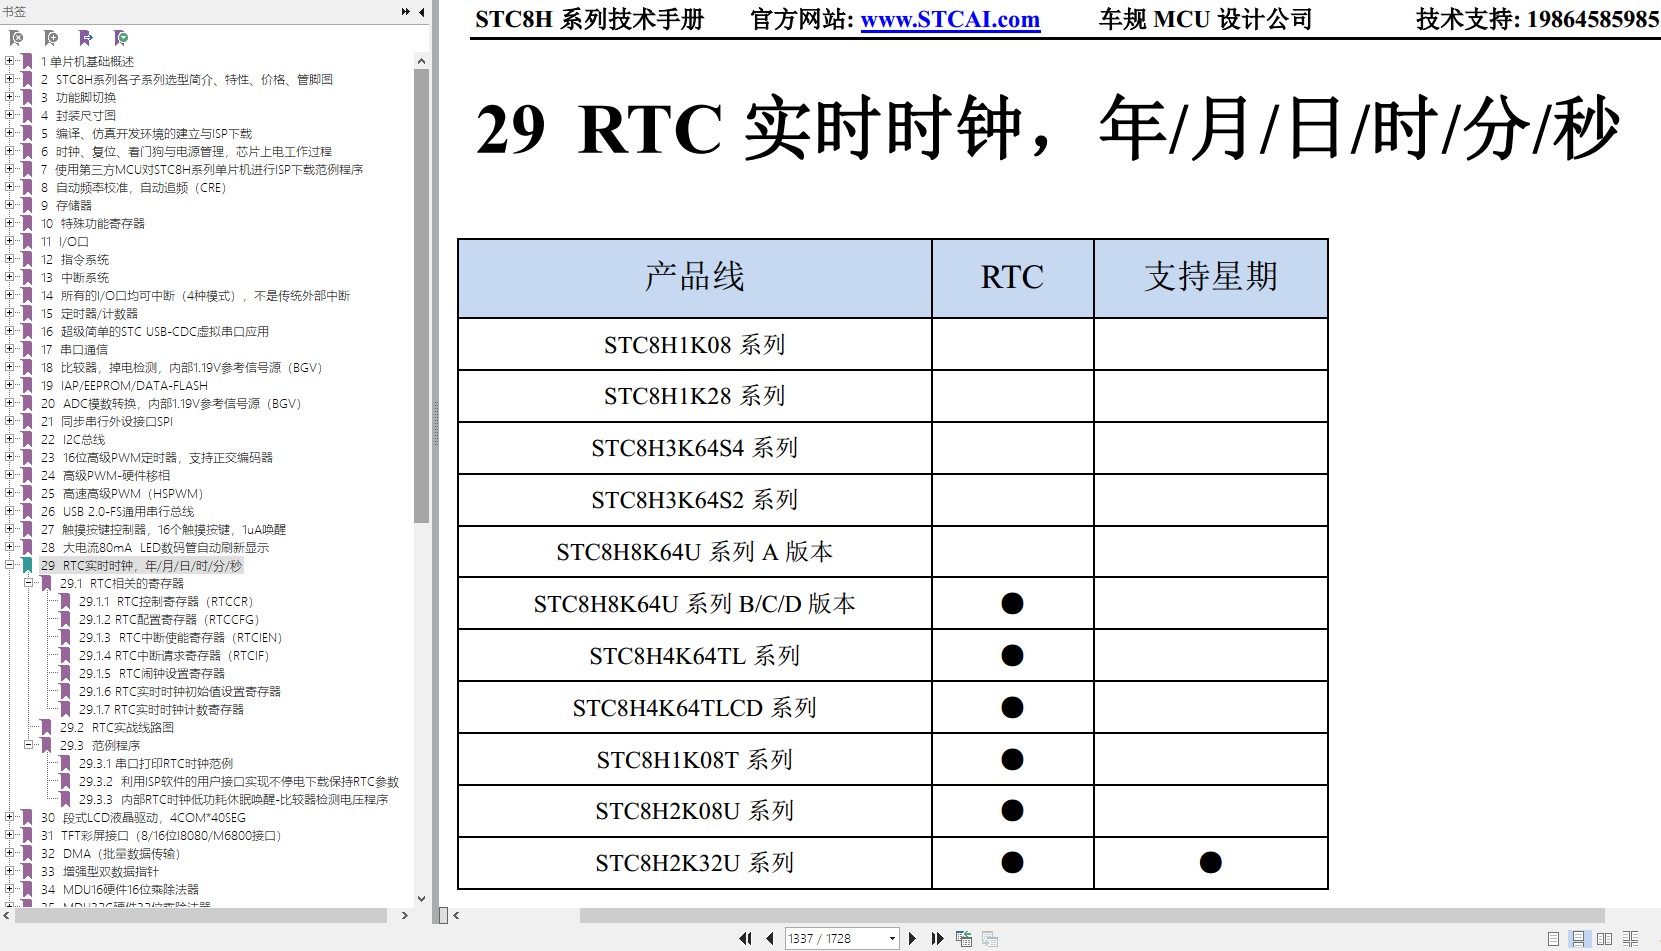
Task: Go to the first page
Action: 745,938
